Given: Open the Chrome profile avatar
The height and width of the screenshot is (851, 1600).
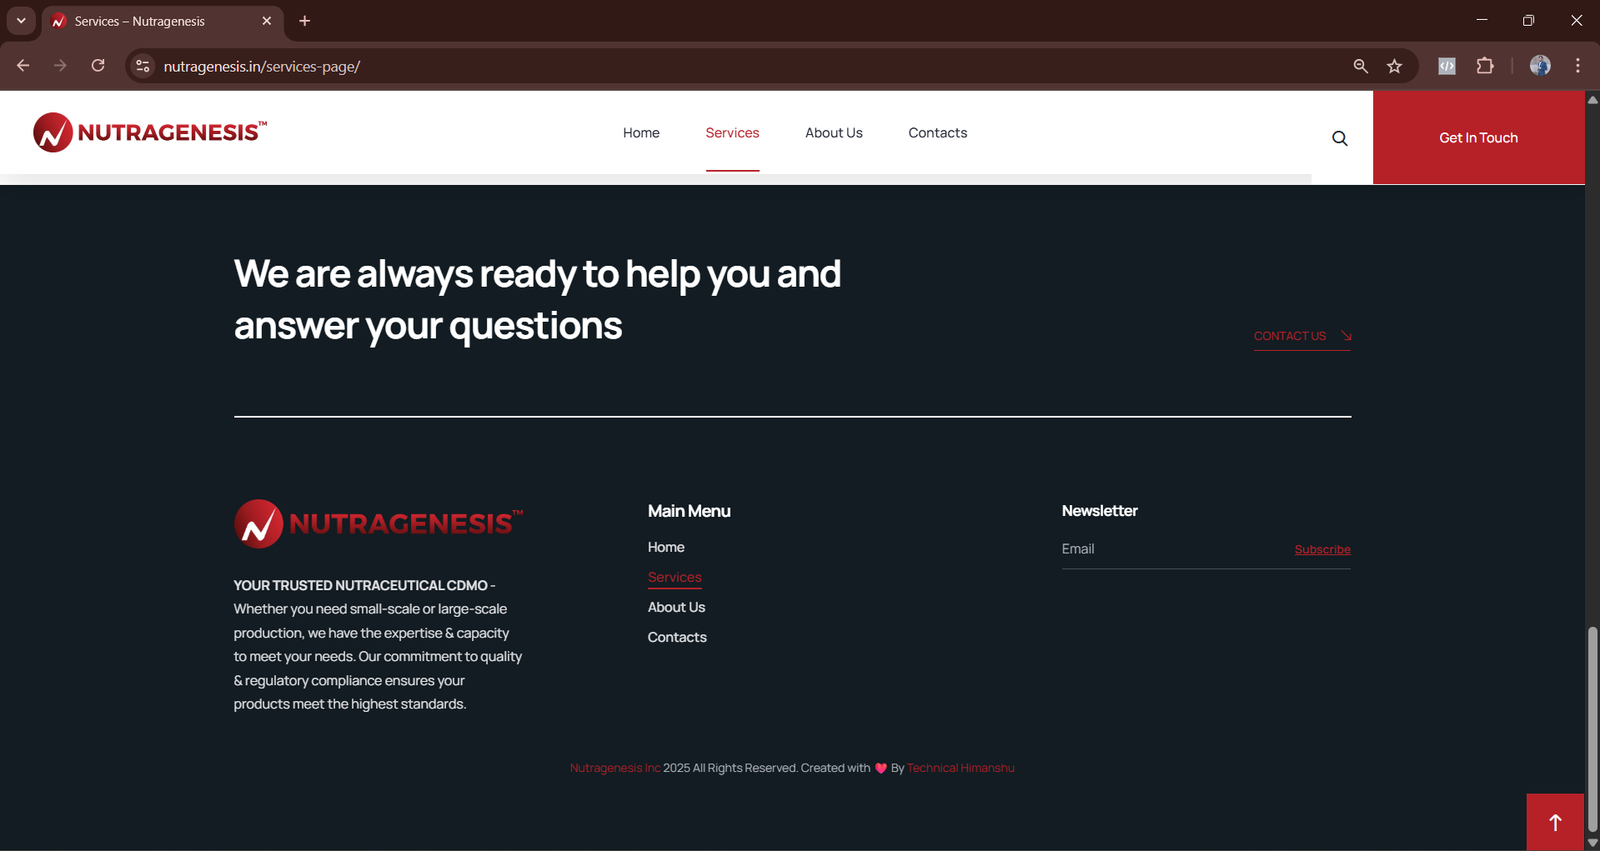Looking at the screenshot, I should 1540,66.
